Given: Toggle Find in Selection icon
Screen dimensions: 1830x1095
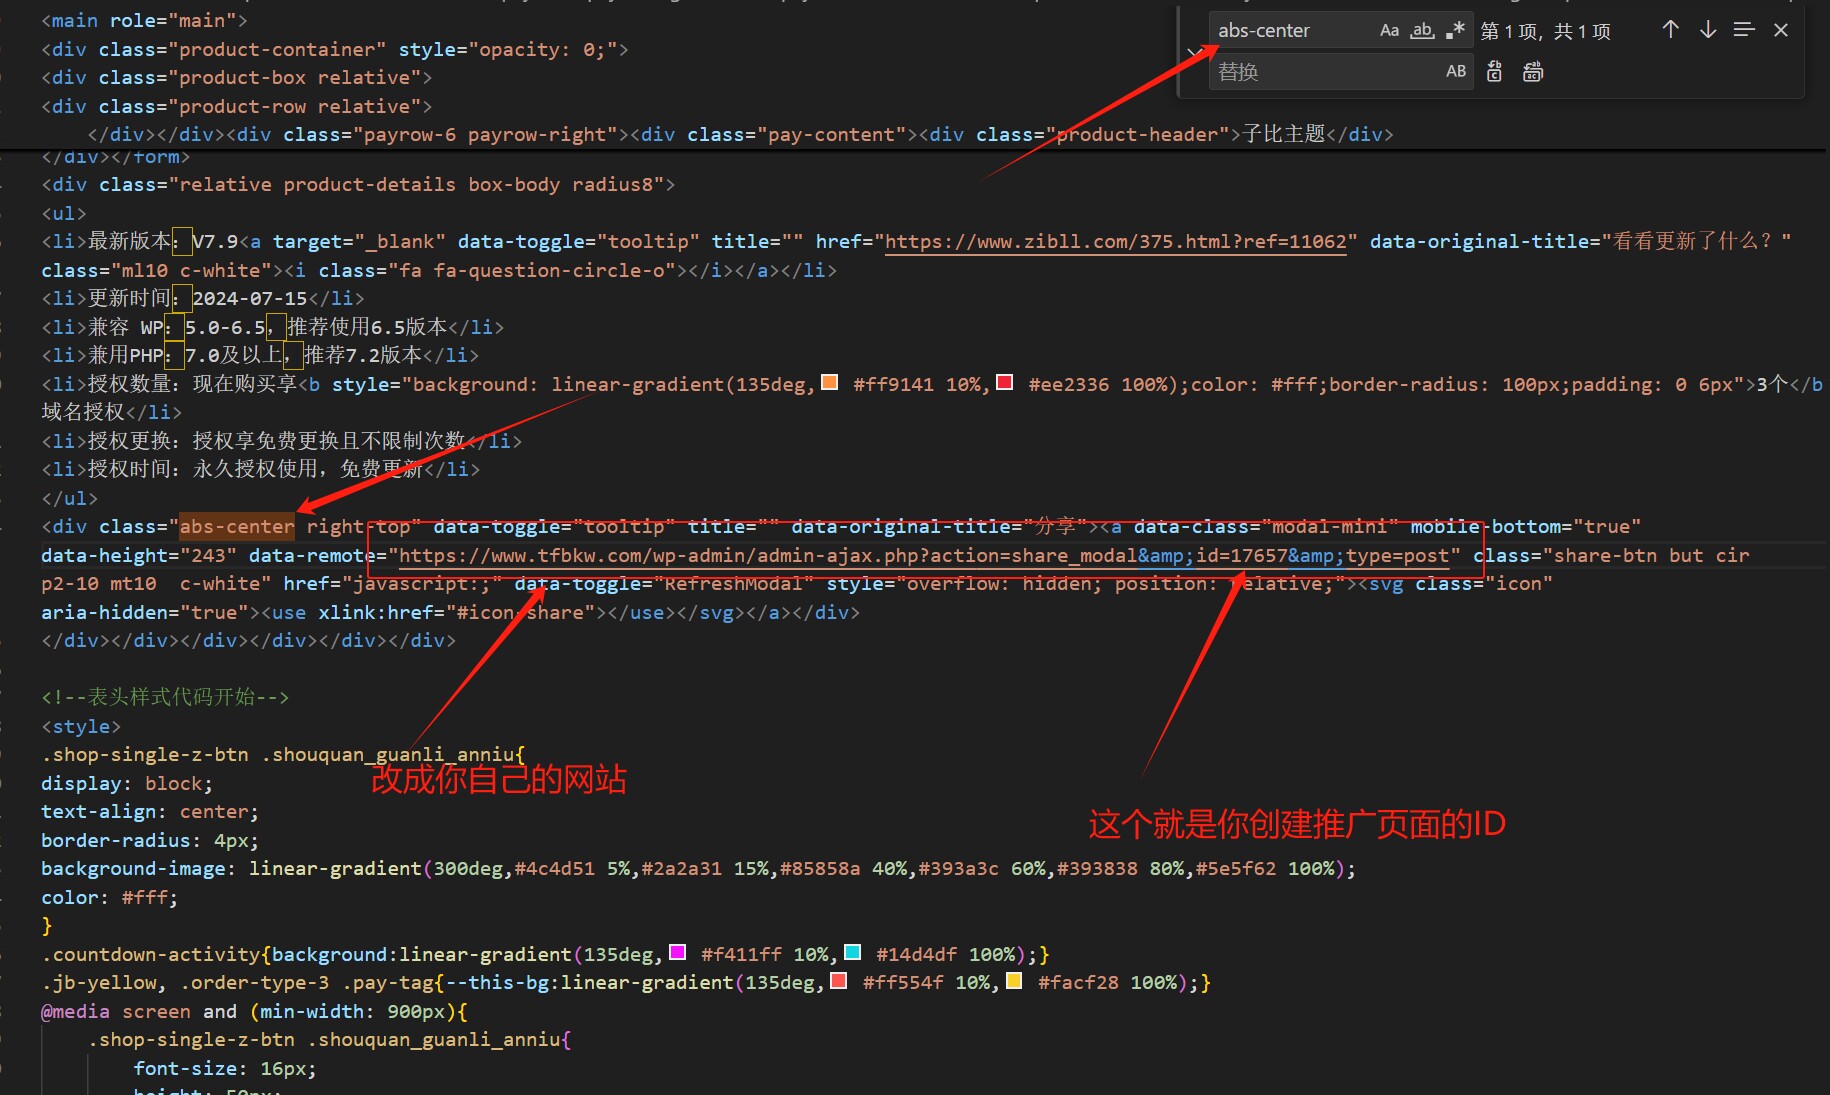Looking at the screenshot, I should pos(1744,30).
